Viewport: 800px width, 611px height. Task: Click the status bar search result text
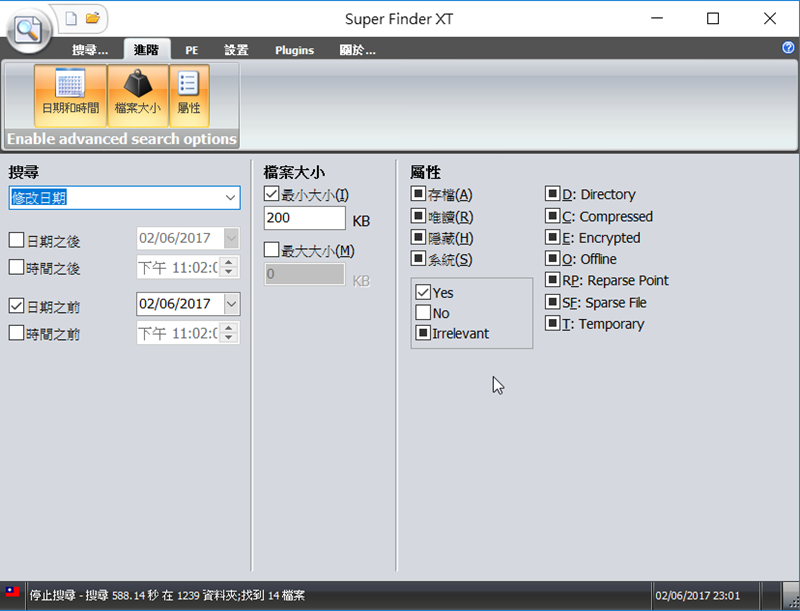point(167,595)
